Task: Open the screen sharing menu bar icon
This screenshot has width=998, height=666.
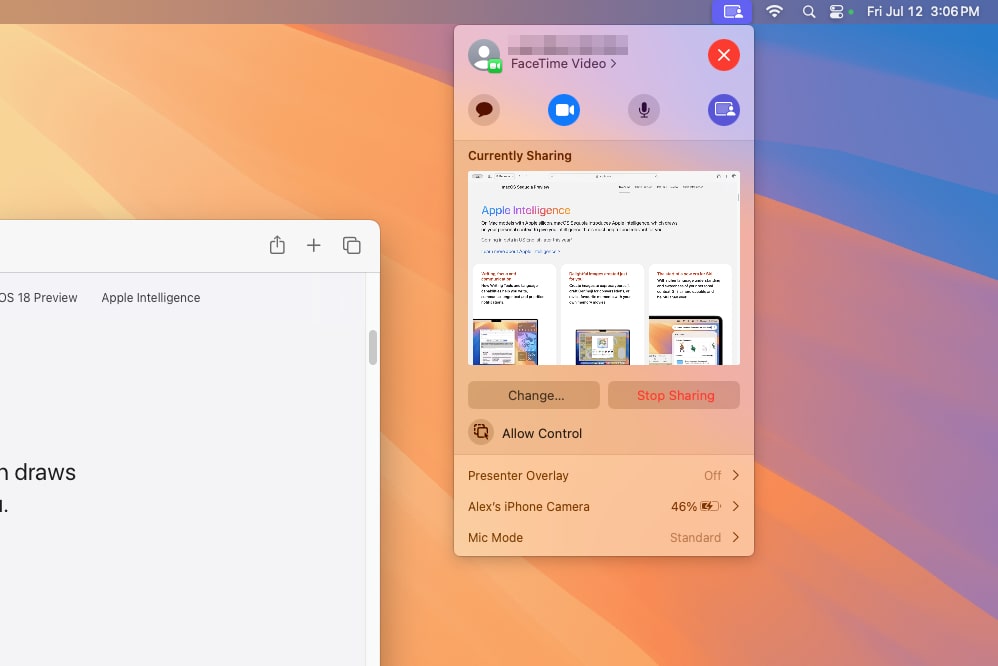Action: (x=732, y=11)
